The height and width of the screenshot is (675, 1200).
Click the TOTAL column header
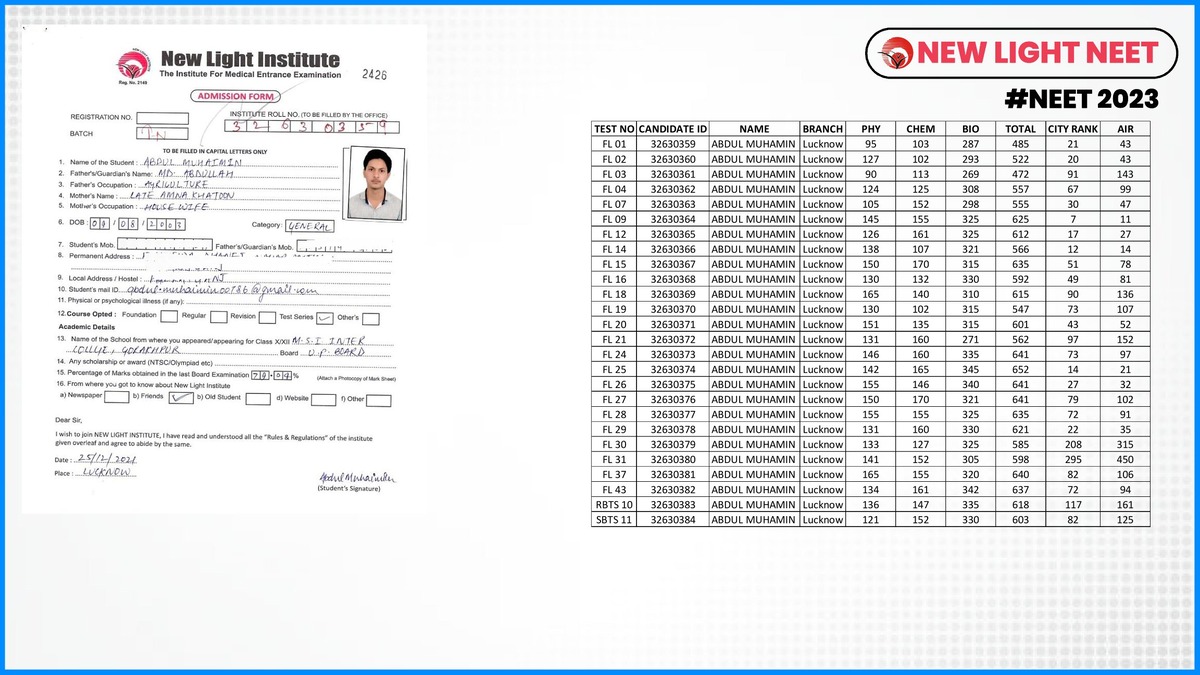pyautogui.click(x=1020, y=129)
